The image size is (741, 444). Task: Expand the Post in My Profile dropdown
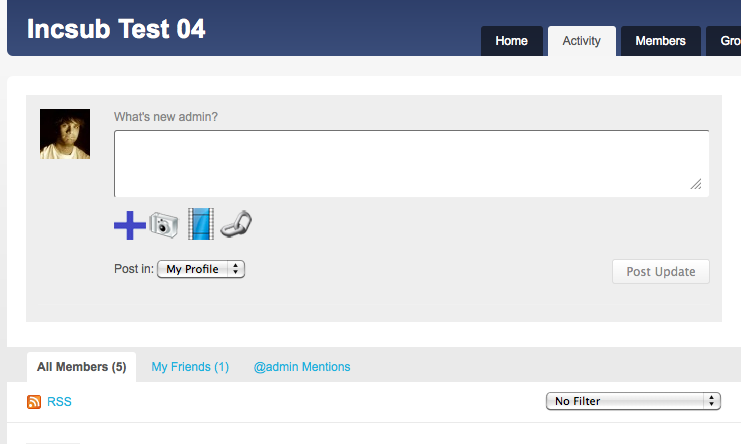click(201, 269)
